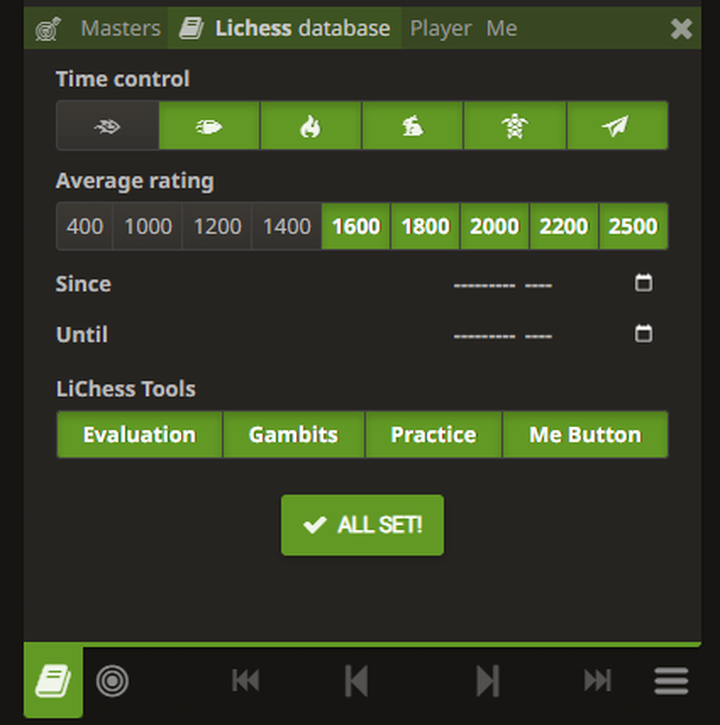The height and width of the screenshot is (725, 720).
Task: Open the hamburger menu in bottom bar
Action: tap(671, 682)
